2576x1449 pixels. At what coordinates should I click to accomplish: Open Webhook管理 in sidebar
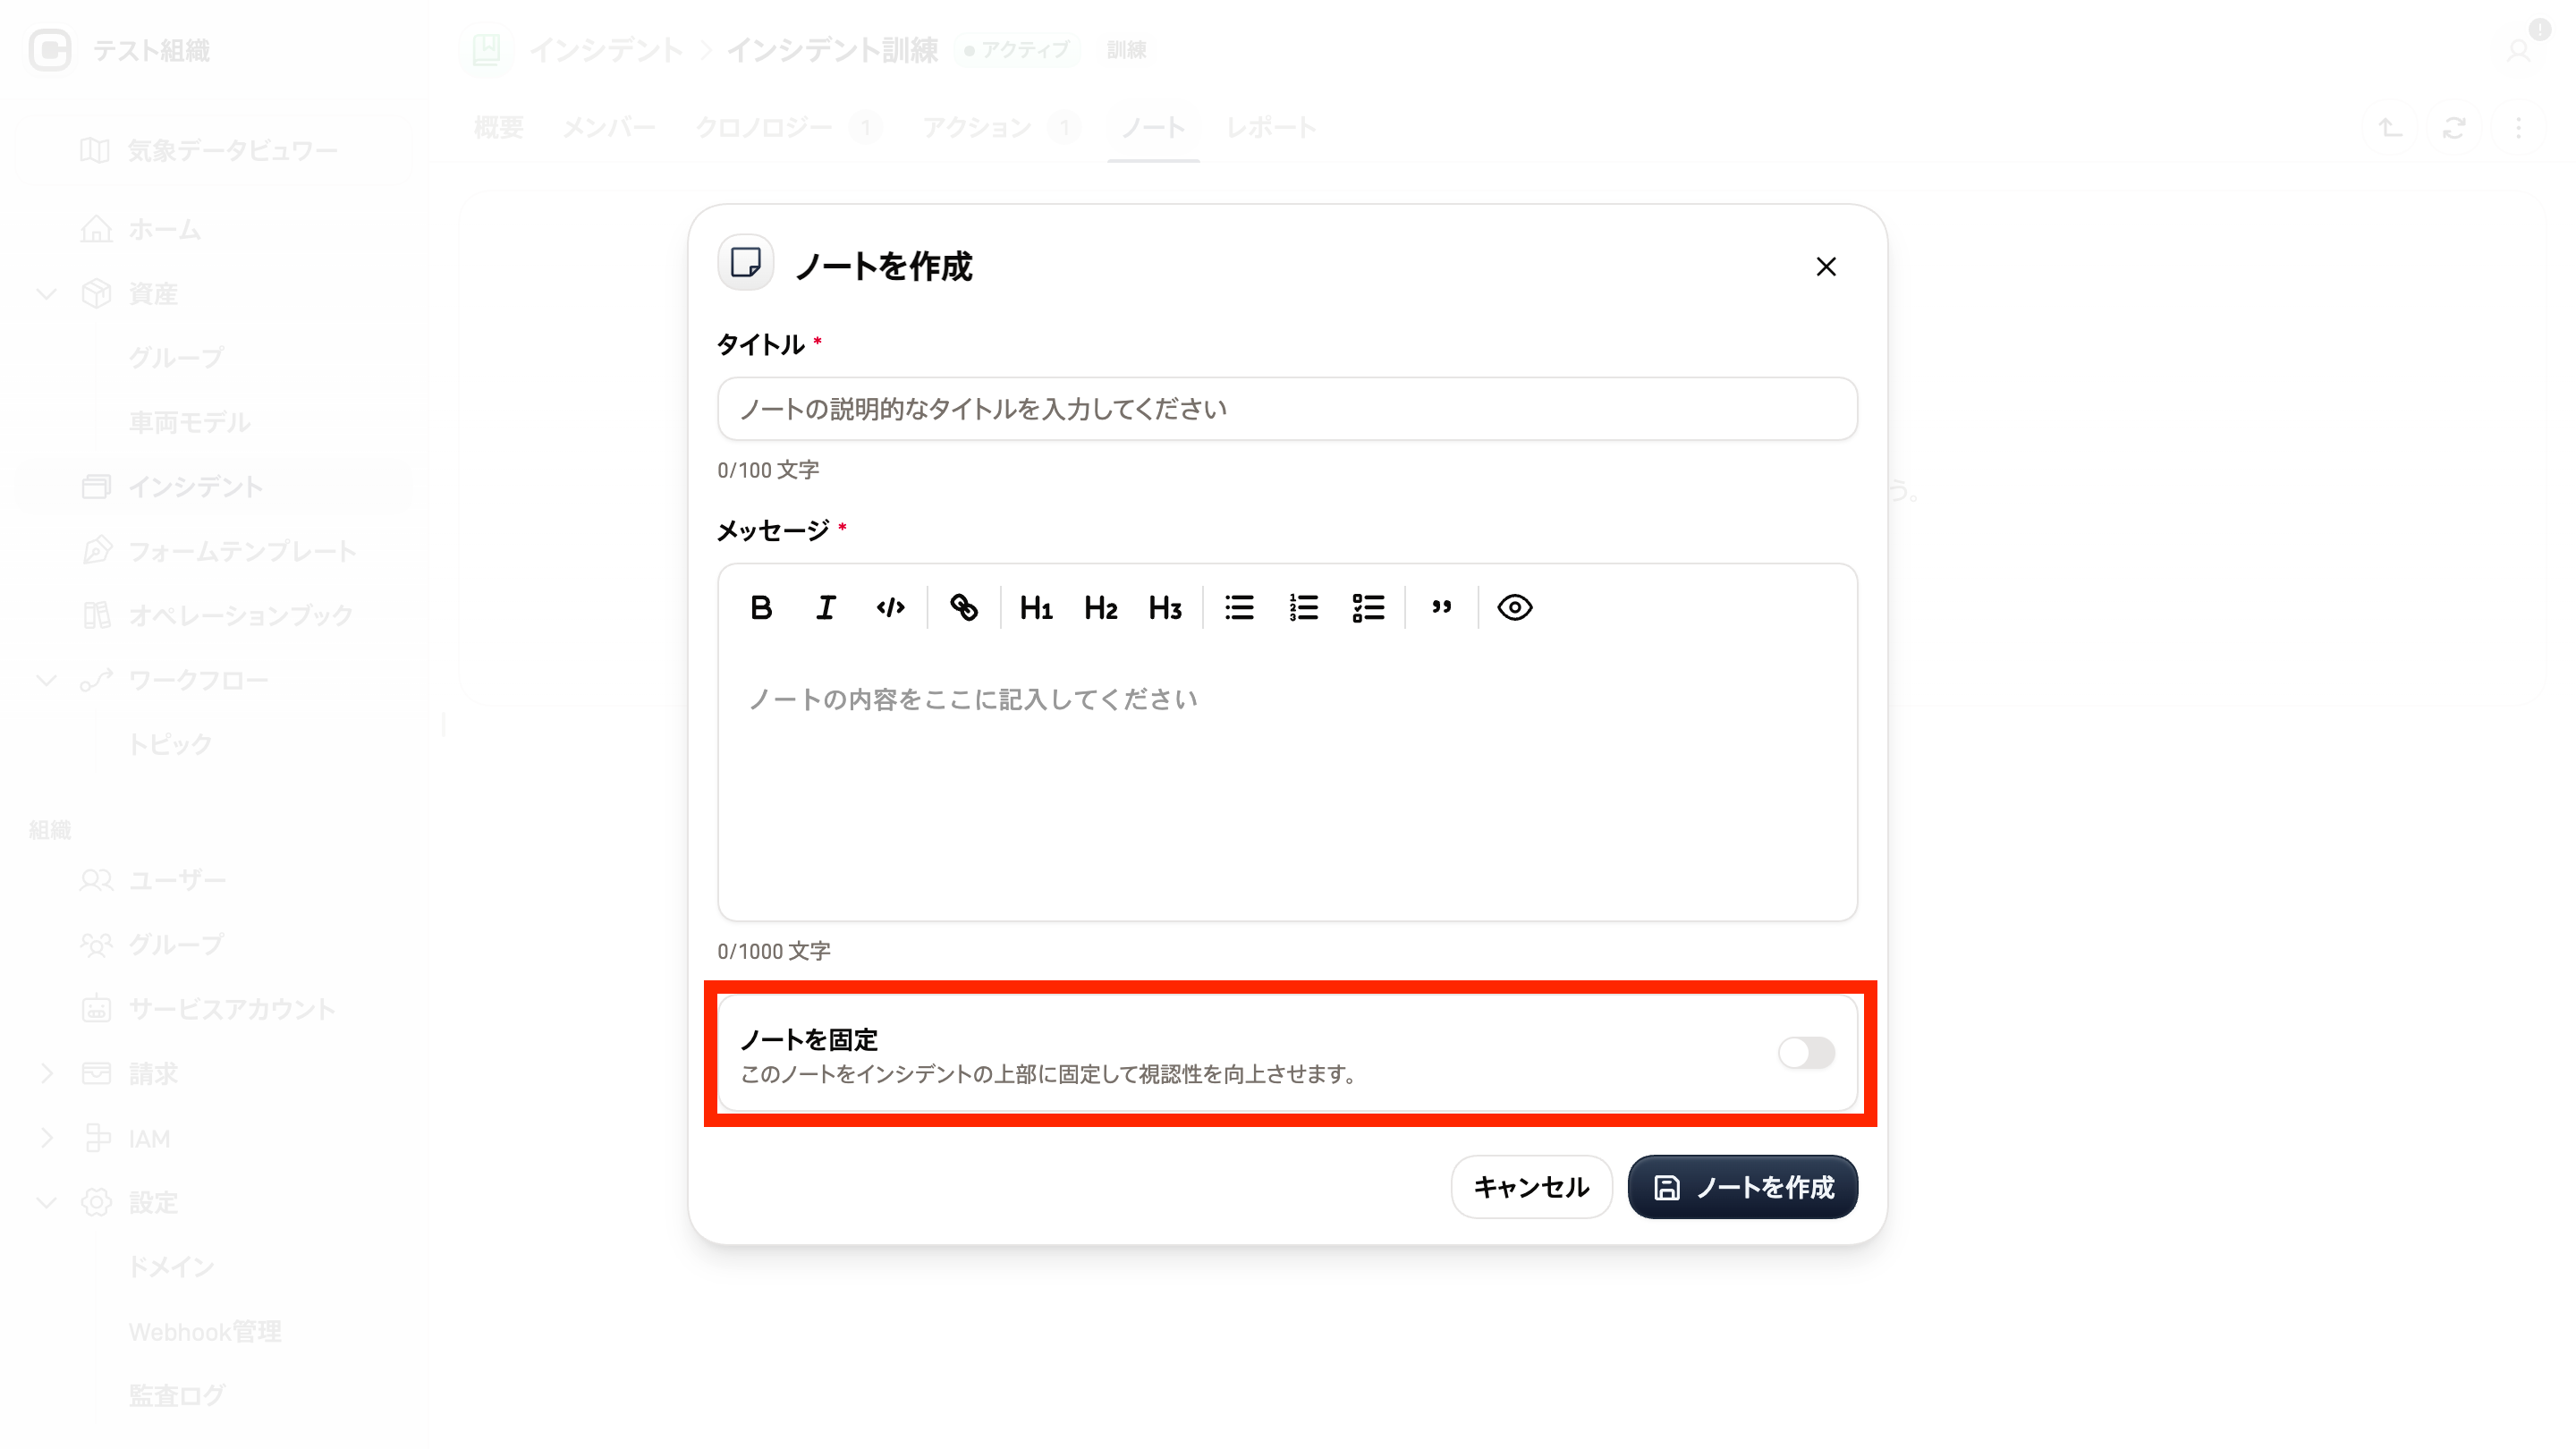[205, 1332]
